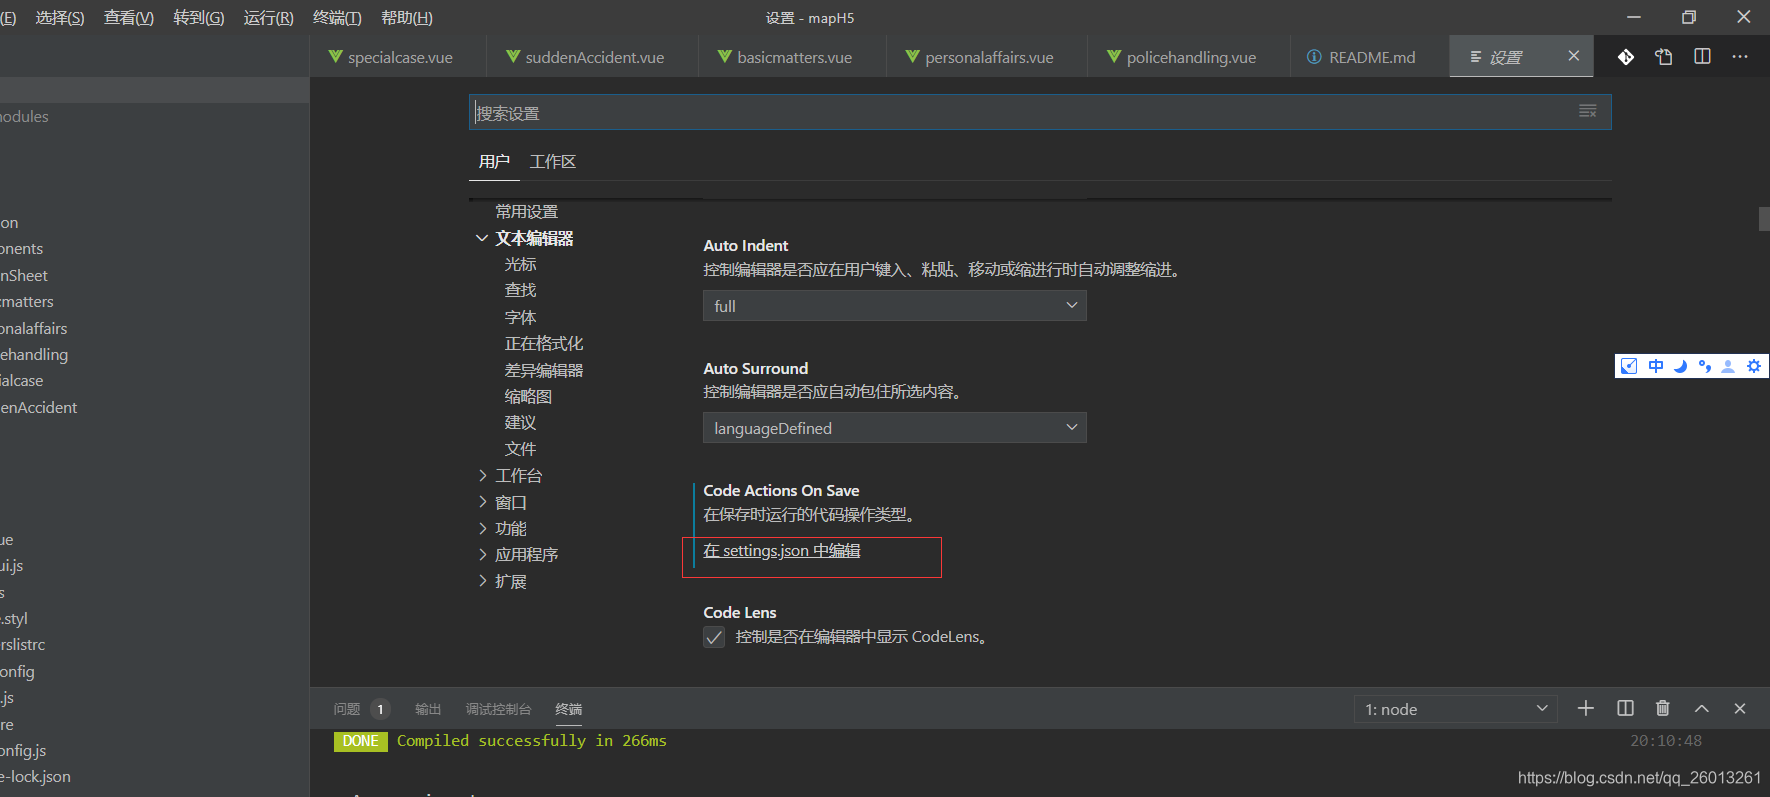
Task: Open the Auto Indent dropdown
Action: tap(895, 306)
